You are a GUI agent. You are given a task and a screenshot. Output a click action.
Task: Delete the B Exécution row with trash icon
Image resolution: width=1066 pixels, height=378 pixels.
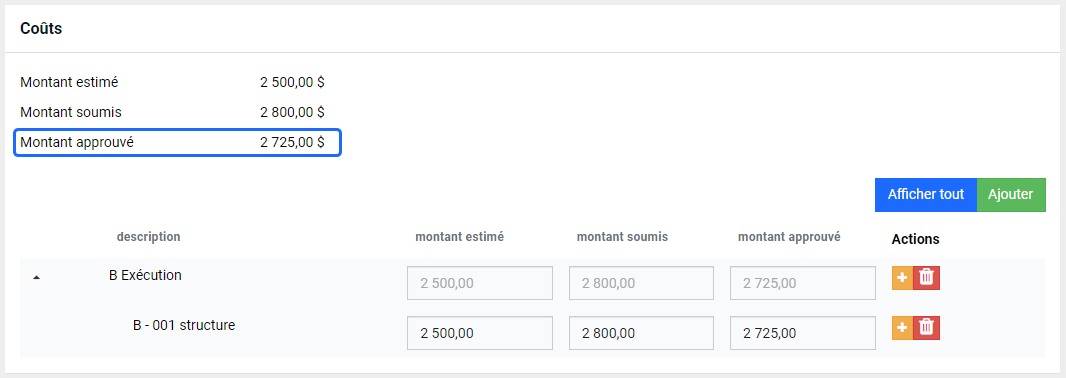[x=926, y=278]
